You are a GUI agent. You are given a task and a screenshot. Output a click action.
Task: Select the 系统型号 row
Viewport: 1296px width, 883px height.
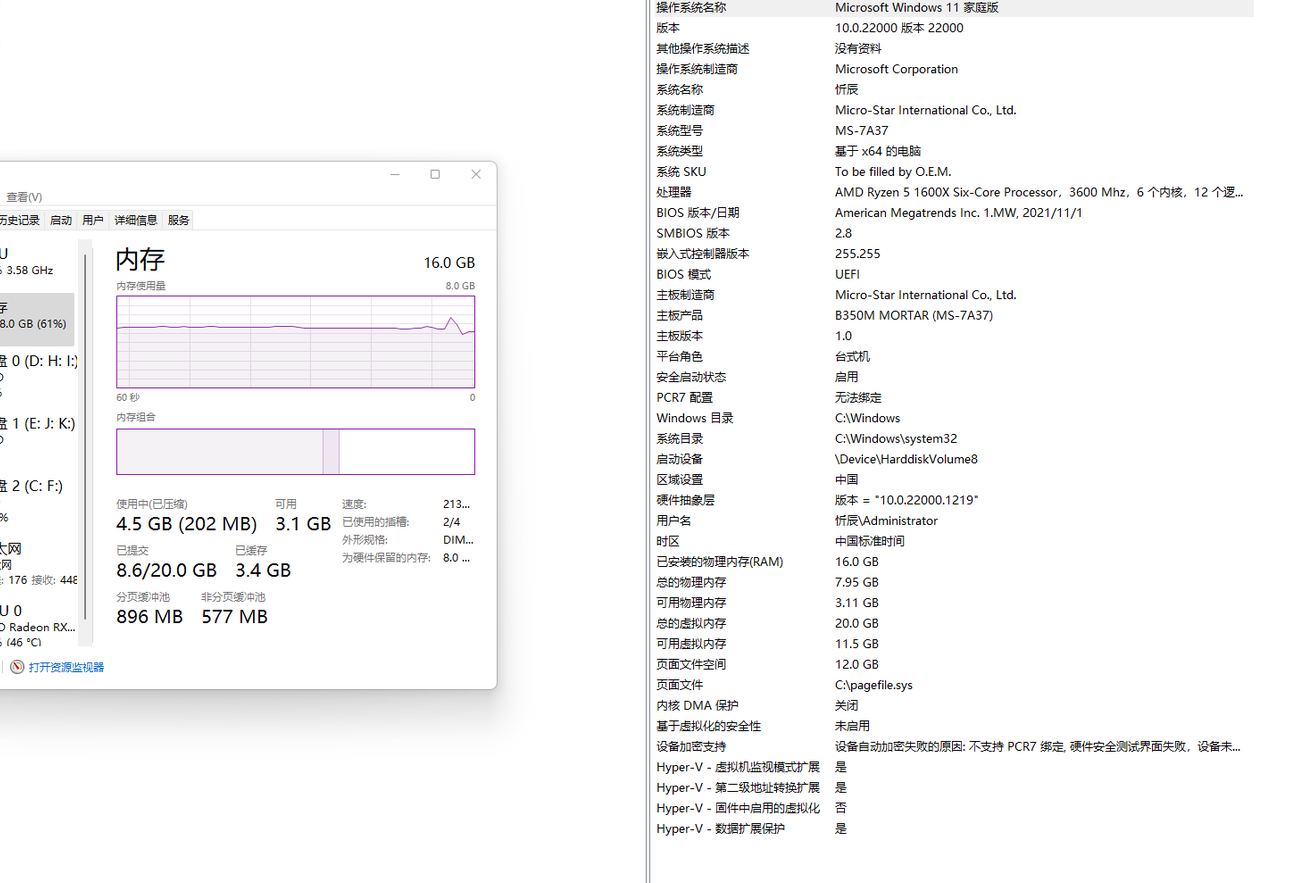click(952, 131)
